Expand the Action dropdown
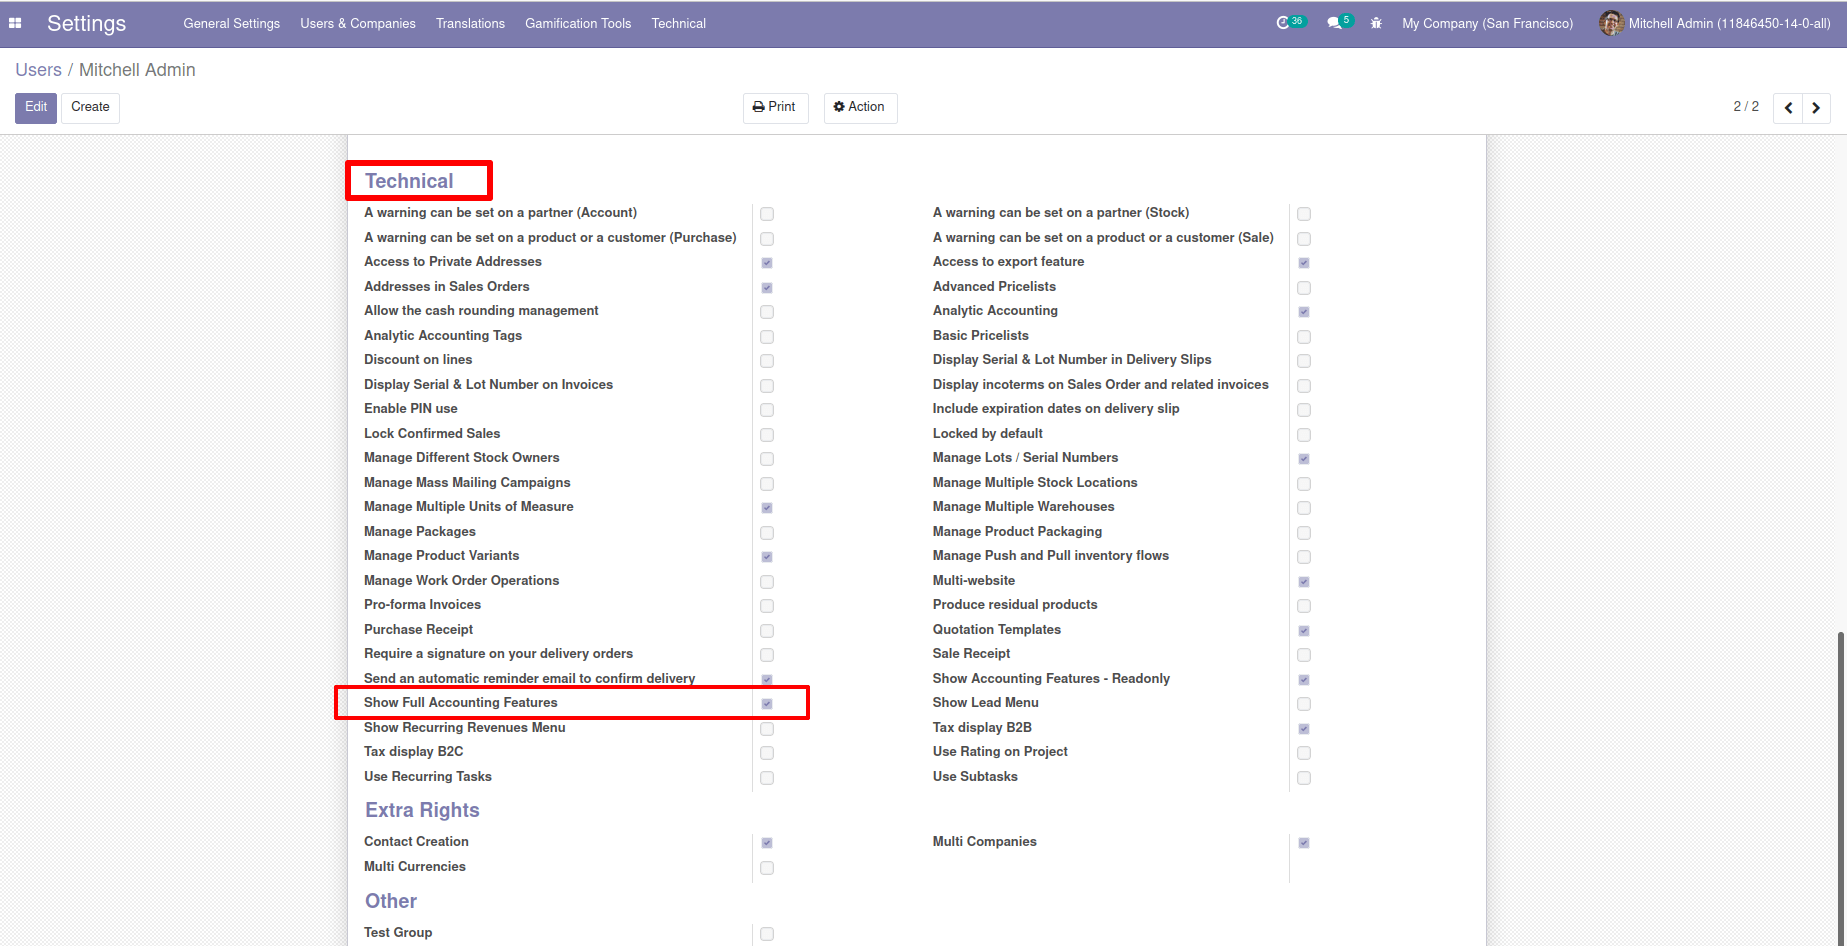1847x946 pixels. 860,107
